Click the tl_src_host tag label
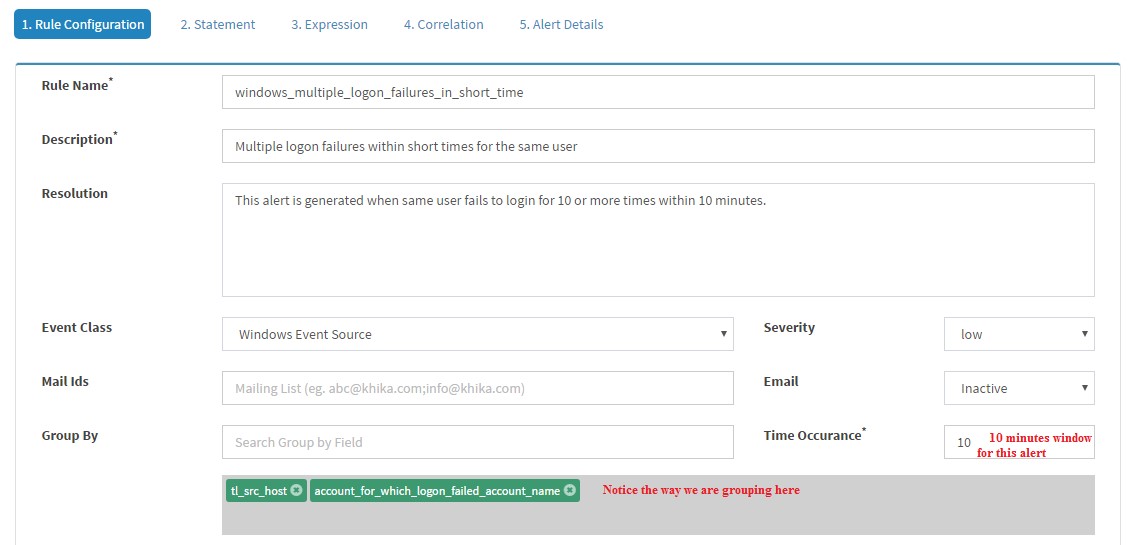 (x=259, y=491)
